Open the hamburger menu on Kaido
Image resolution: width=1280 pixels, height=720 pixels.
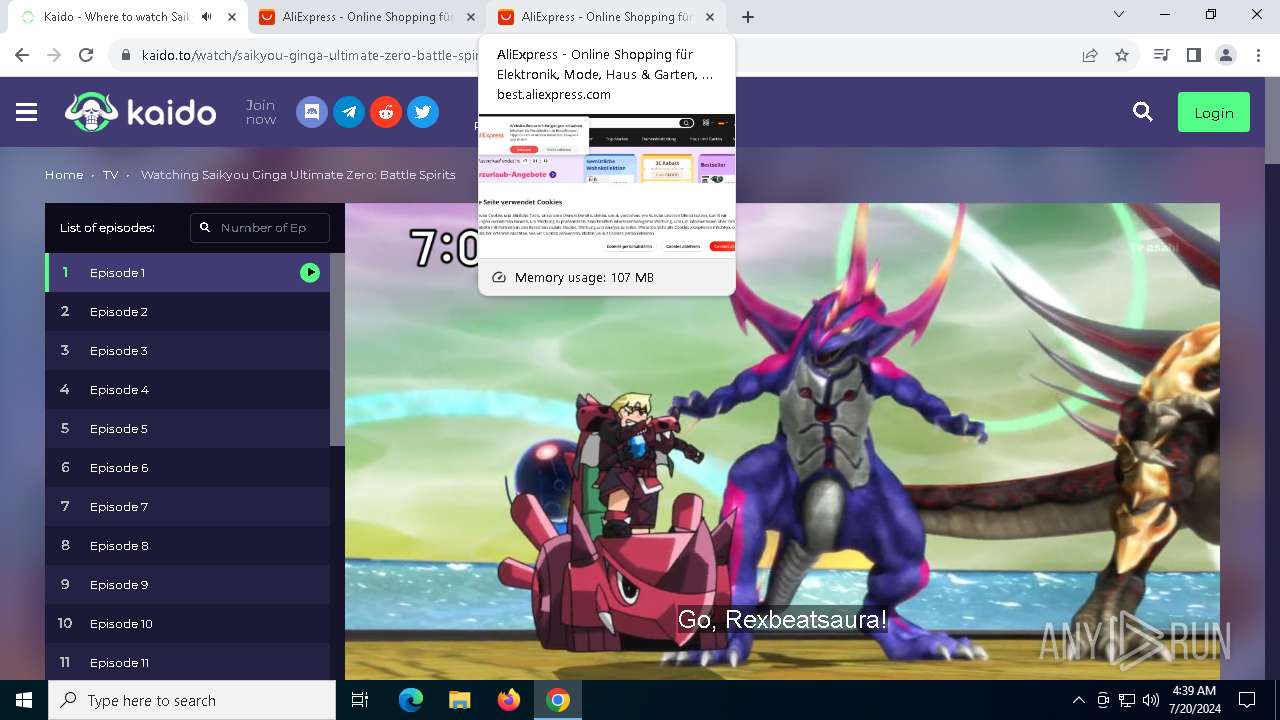point(27,113)
